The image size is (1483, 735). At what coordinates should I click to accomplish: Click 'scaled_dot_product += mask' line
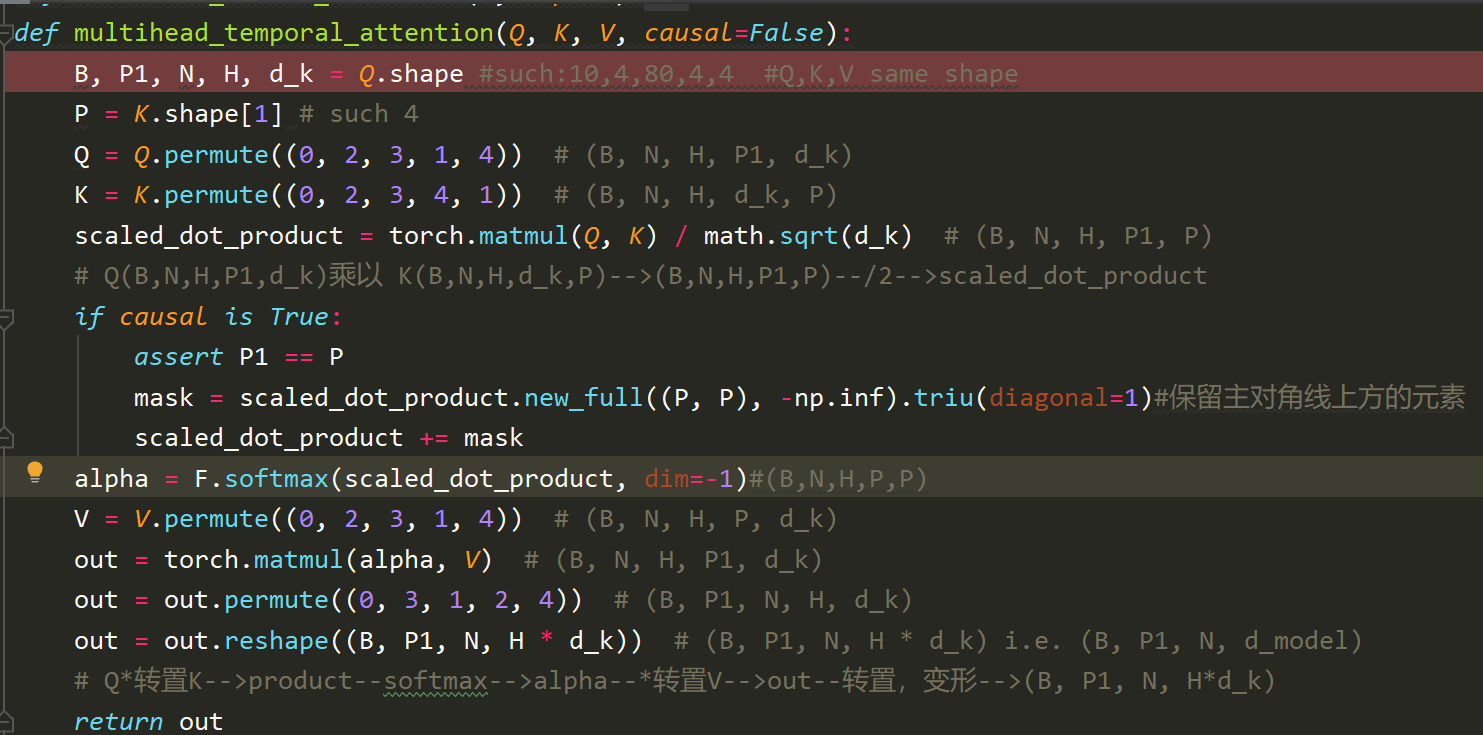coord(328,438)
